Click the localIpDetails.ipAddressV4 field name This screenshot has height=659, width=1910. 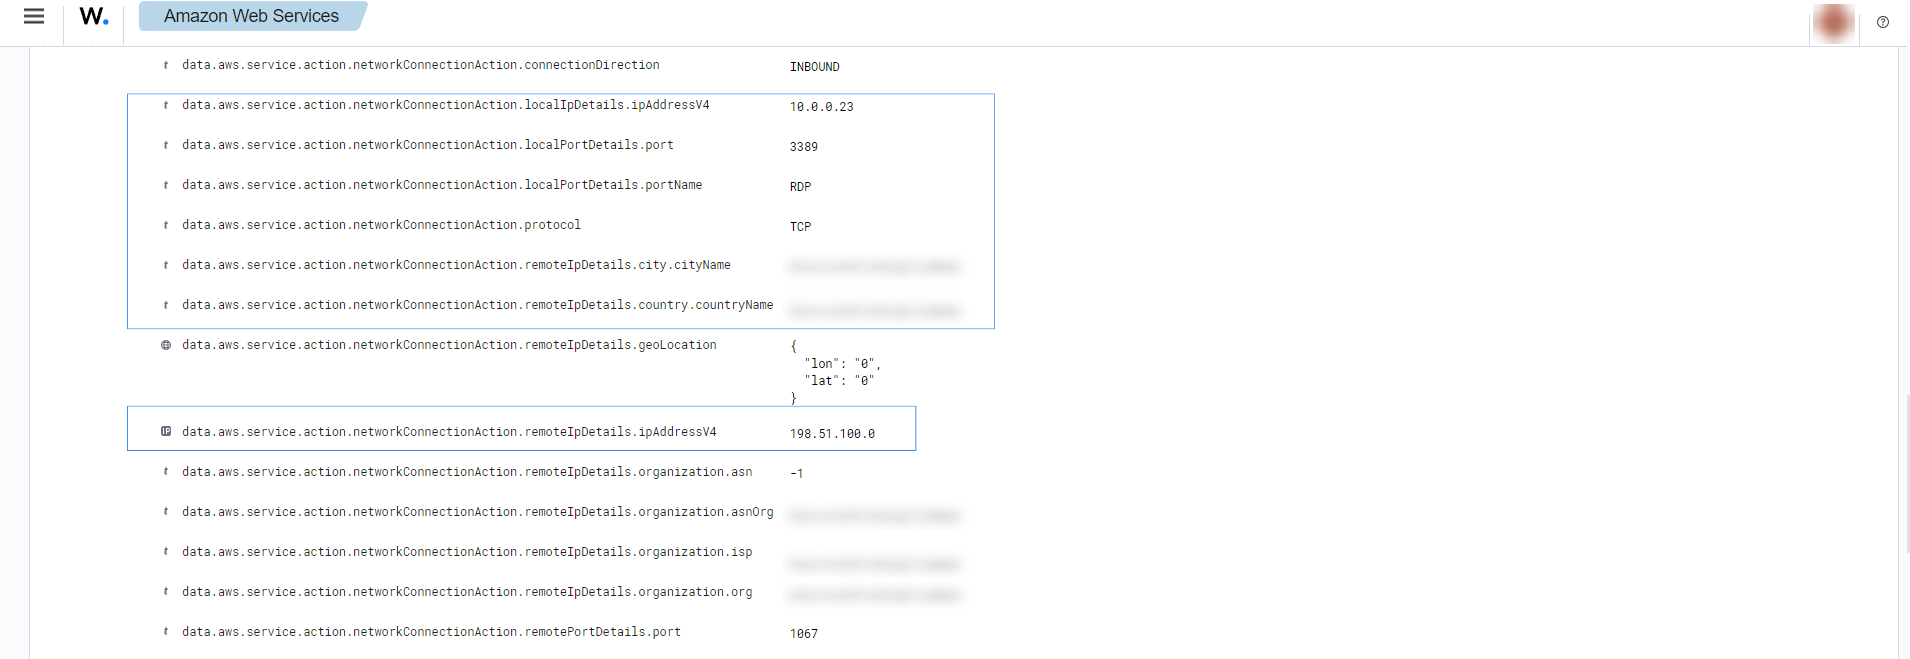(445, 105)
